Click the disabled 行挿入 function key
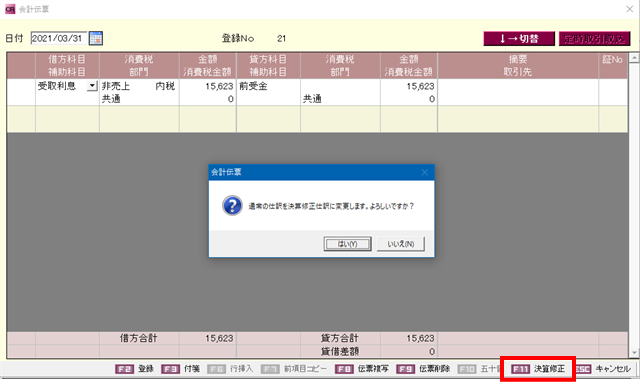 coord(230,369)
